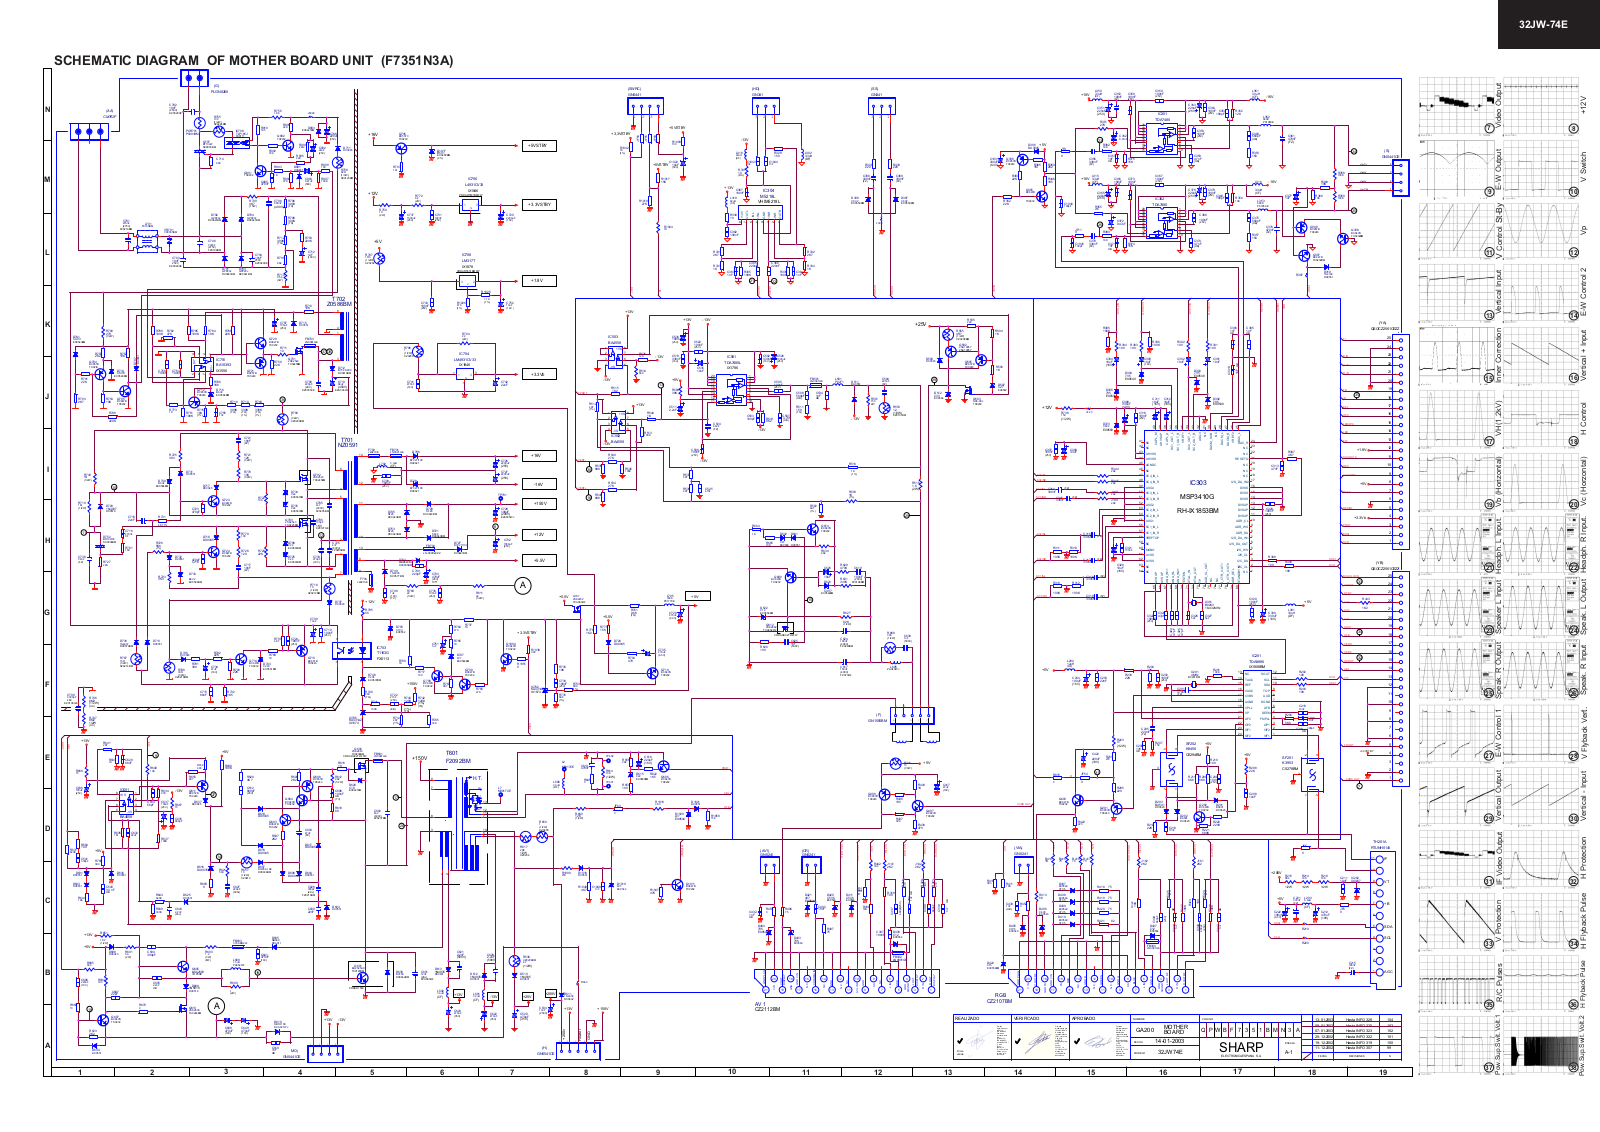Click the first checkmark in title block

click(x=962, y=1042)
